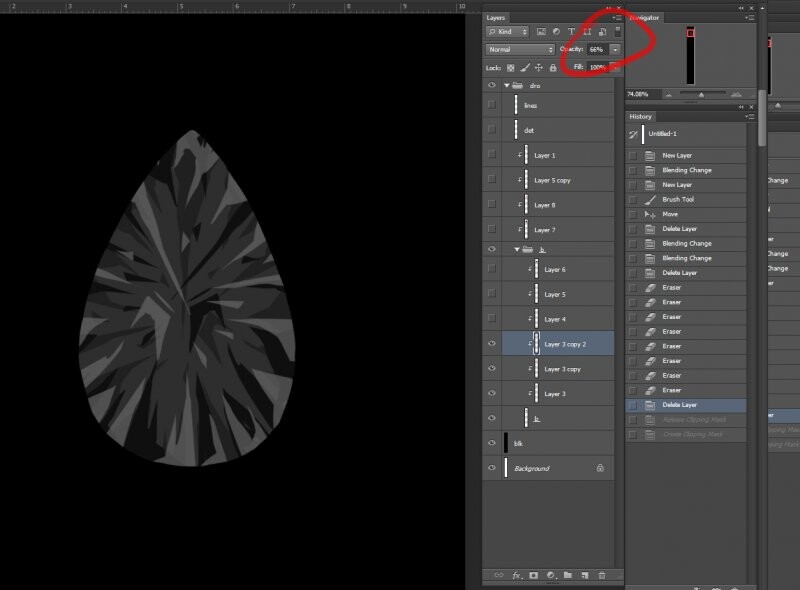
Task: Filter layers by type layers (T icon)
Action: (571, 32)
